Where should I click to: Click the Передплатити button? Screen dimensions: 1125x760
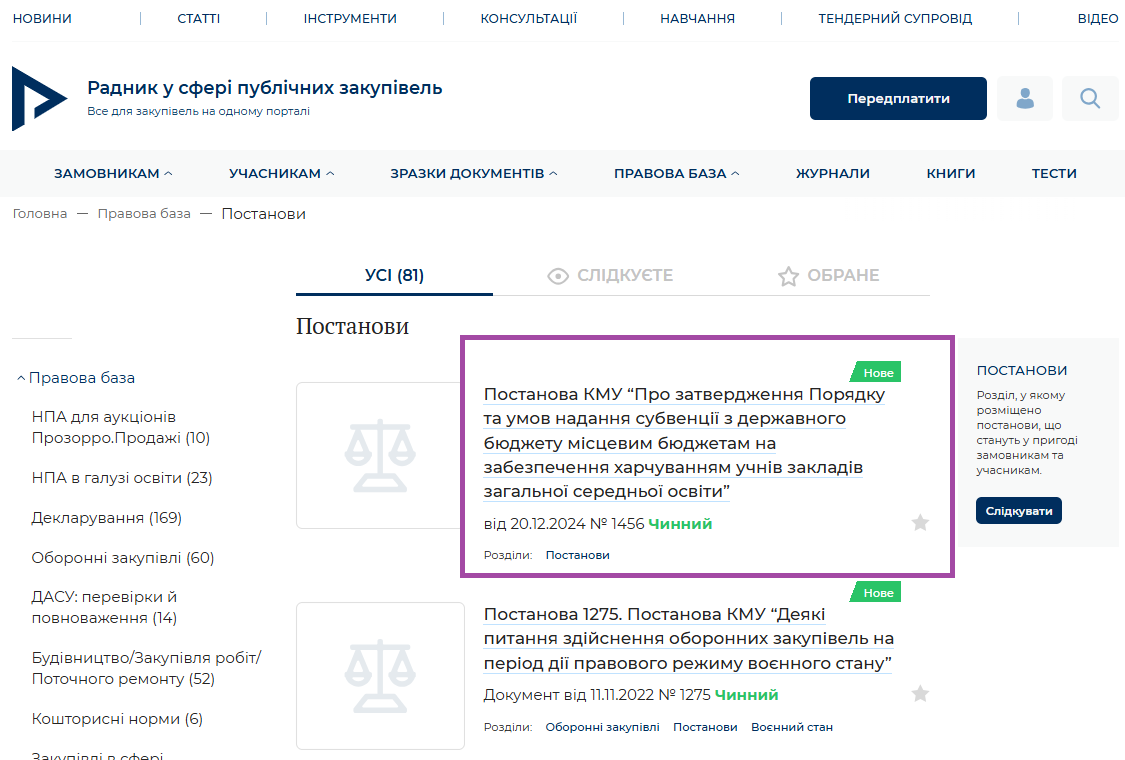point(898,99)
